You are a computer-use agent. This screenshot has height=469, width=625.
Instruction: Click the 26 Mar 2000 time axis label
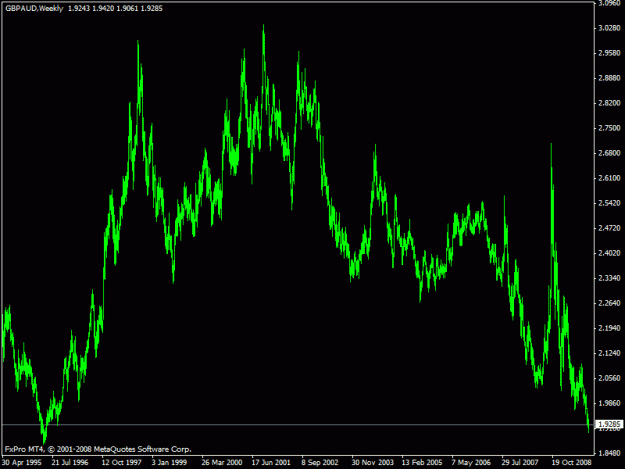222,463
